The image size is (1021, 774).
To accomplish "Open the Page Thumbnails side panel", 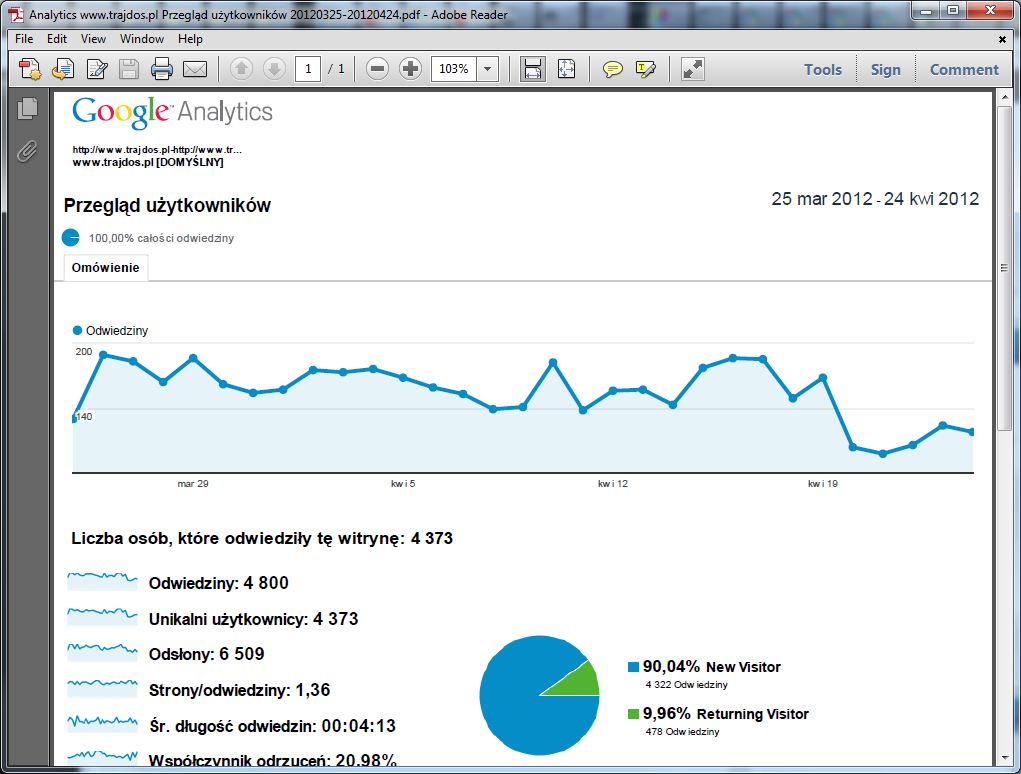I will 27,108.
